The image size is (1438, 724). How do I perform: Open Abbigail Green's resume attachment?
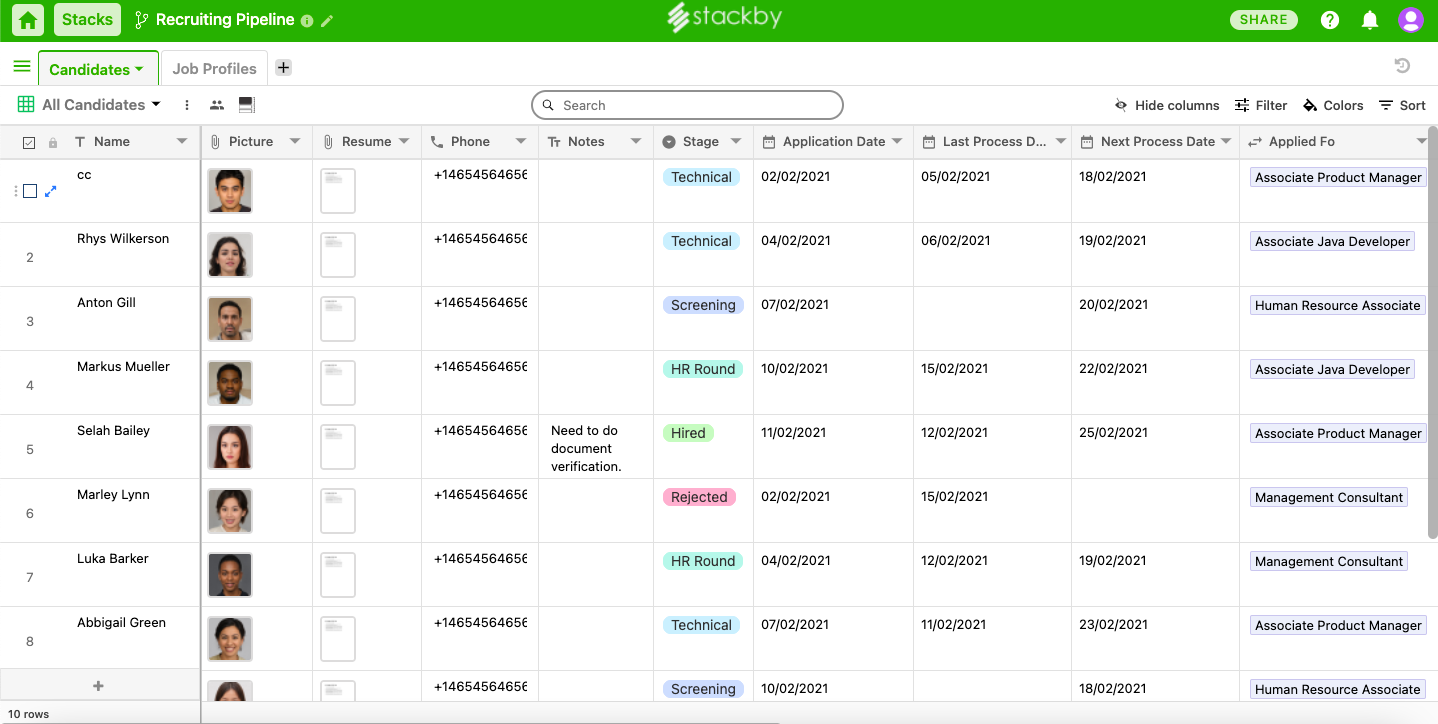tap(338, 639)
